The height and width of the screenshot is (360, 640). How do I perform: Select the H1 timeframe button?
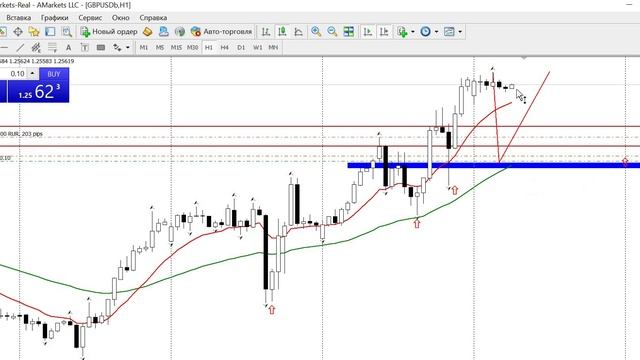[209, 48]
